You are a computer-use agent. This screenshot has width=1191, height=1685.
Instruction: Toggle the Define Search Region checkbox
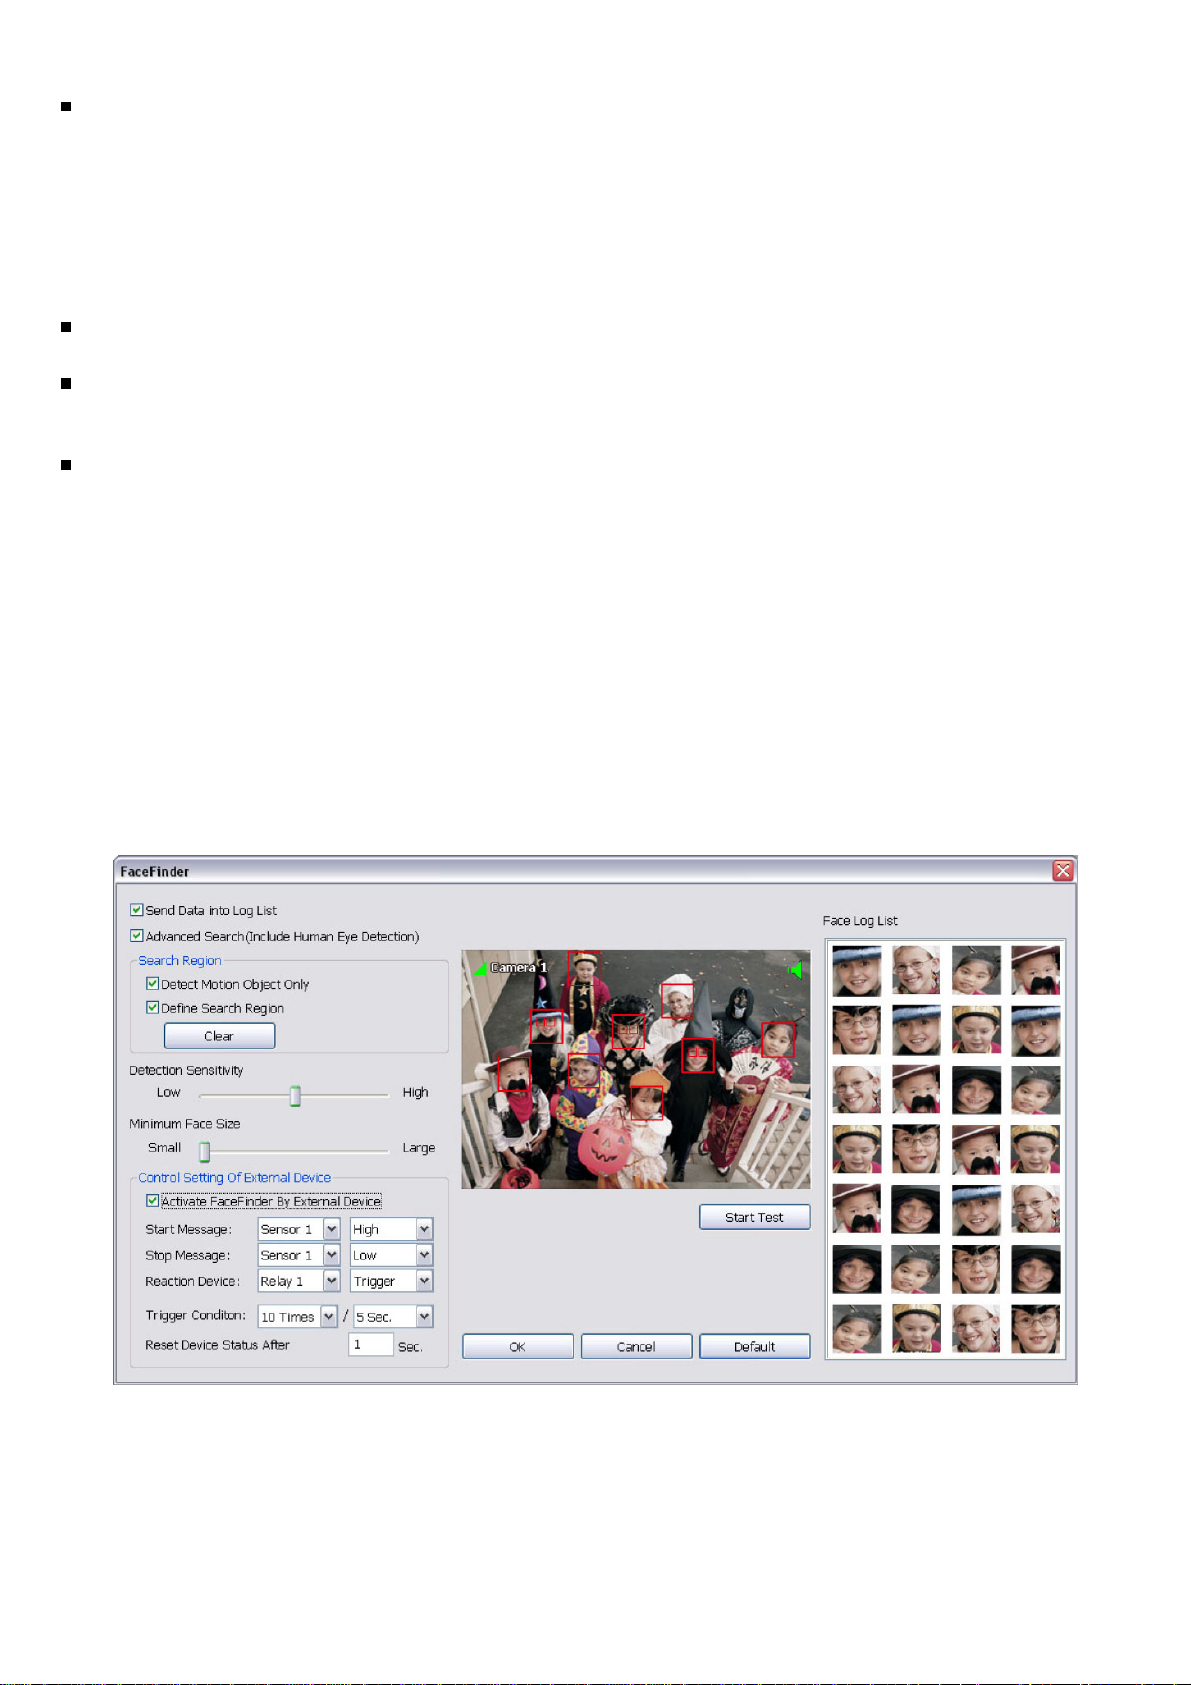[153, 1008]
